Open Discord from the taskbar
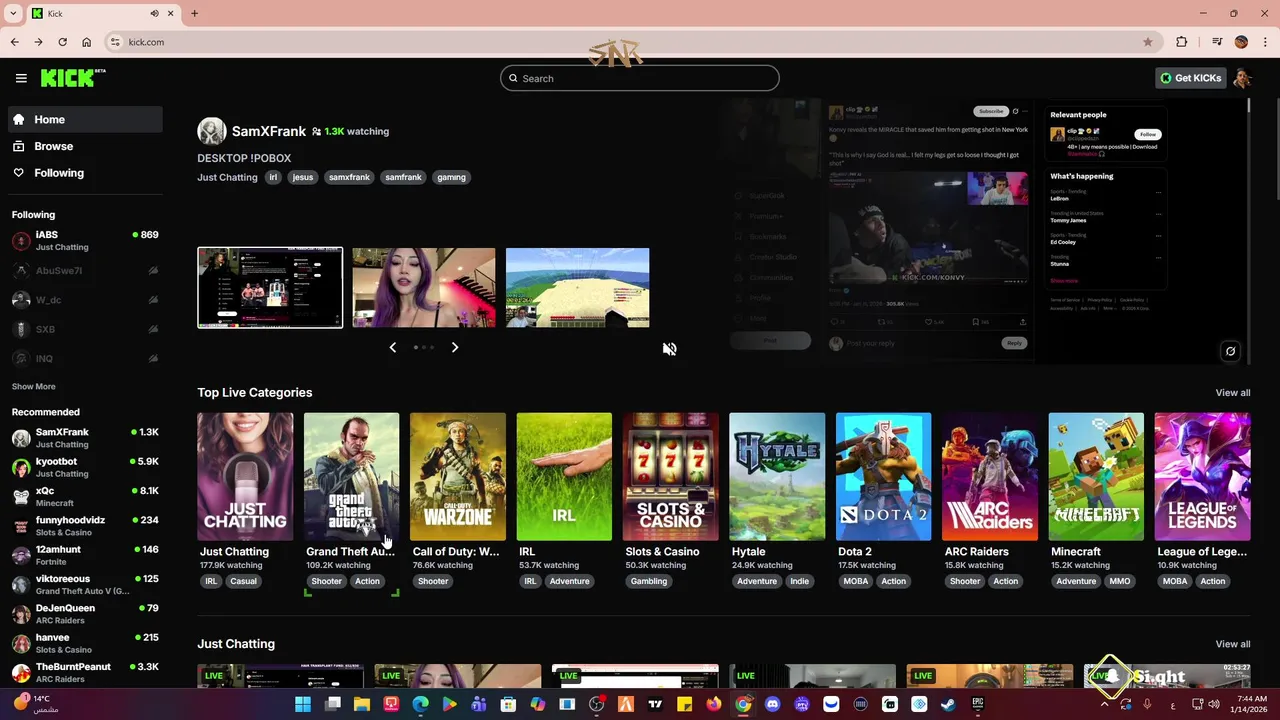The image size is (1280, 720). coord(772,704)
